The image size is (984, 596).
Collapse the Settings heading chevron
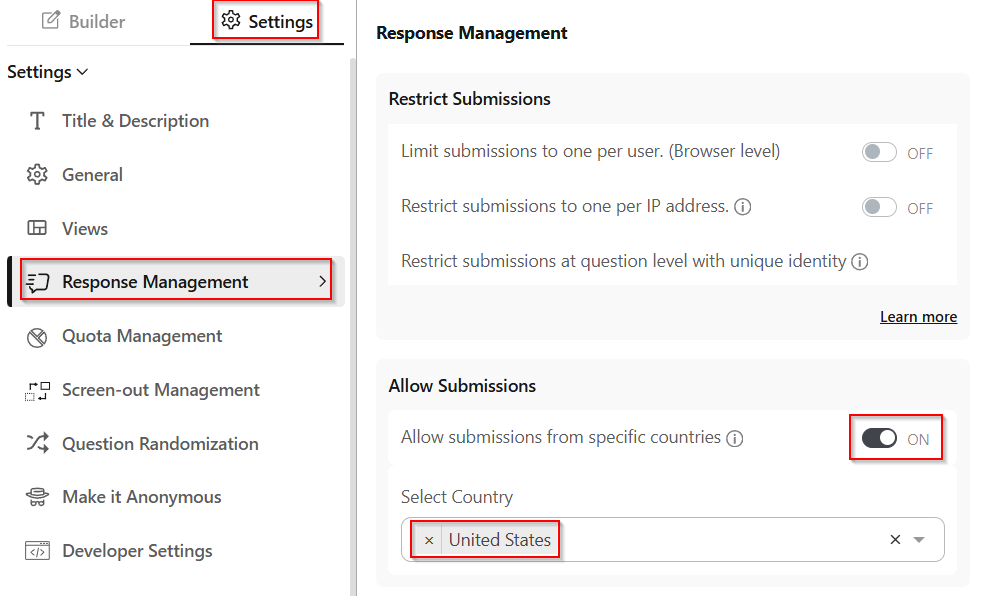(x=82, y=72)
